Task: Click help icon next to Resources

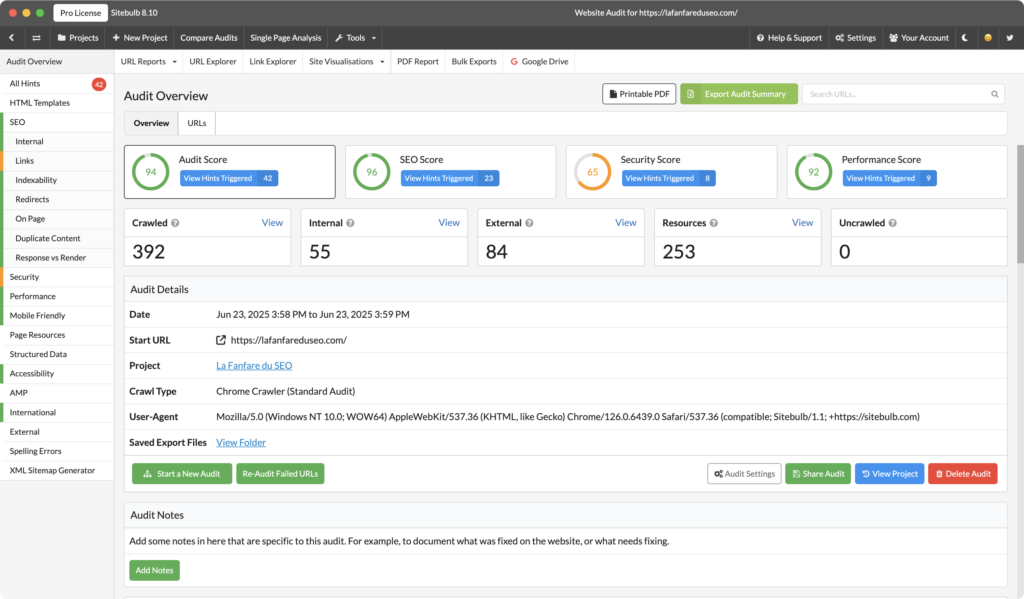Action: (714, 223)
